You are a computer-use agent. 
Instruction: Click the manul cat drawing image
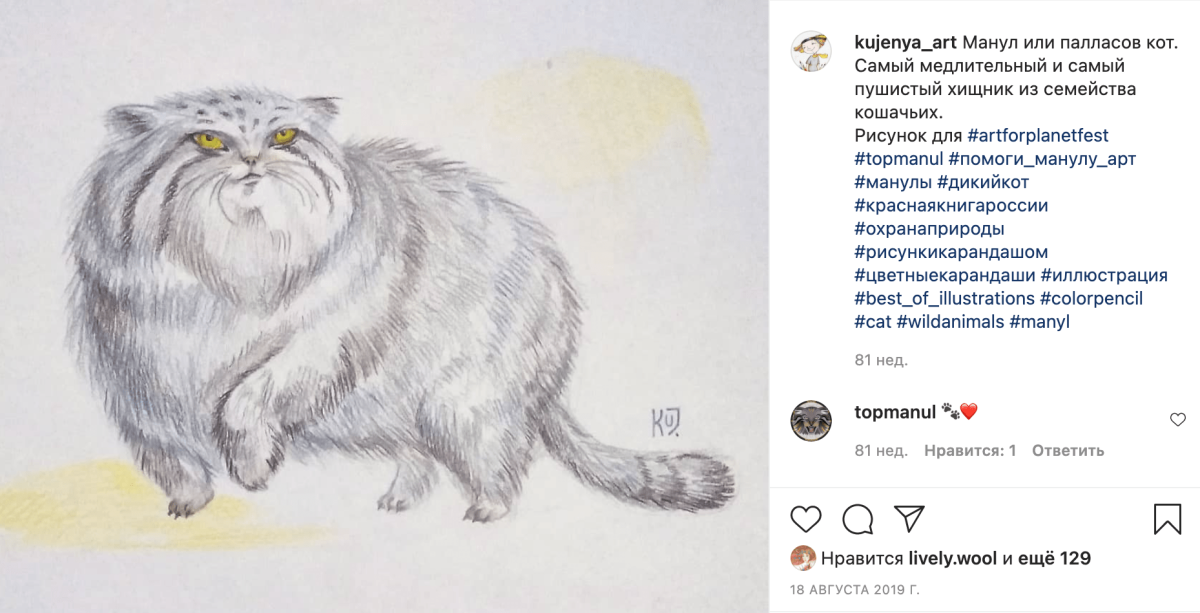click(384, 306)
